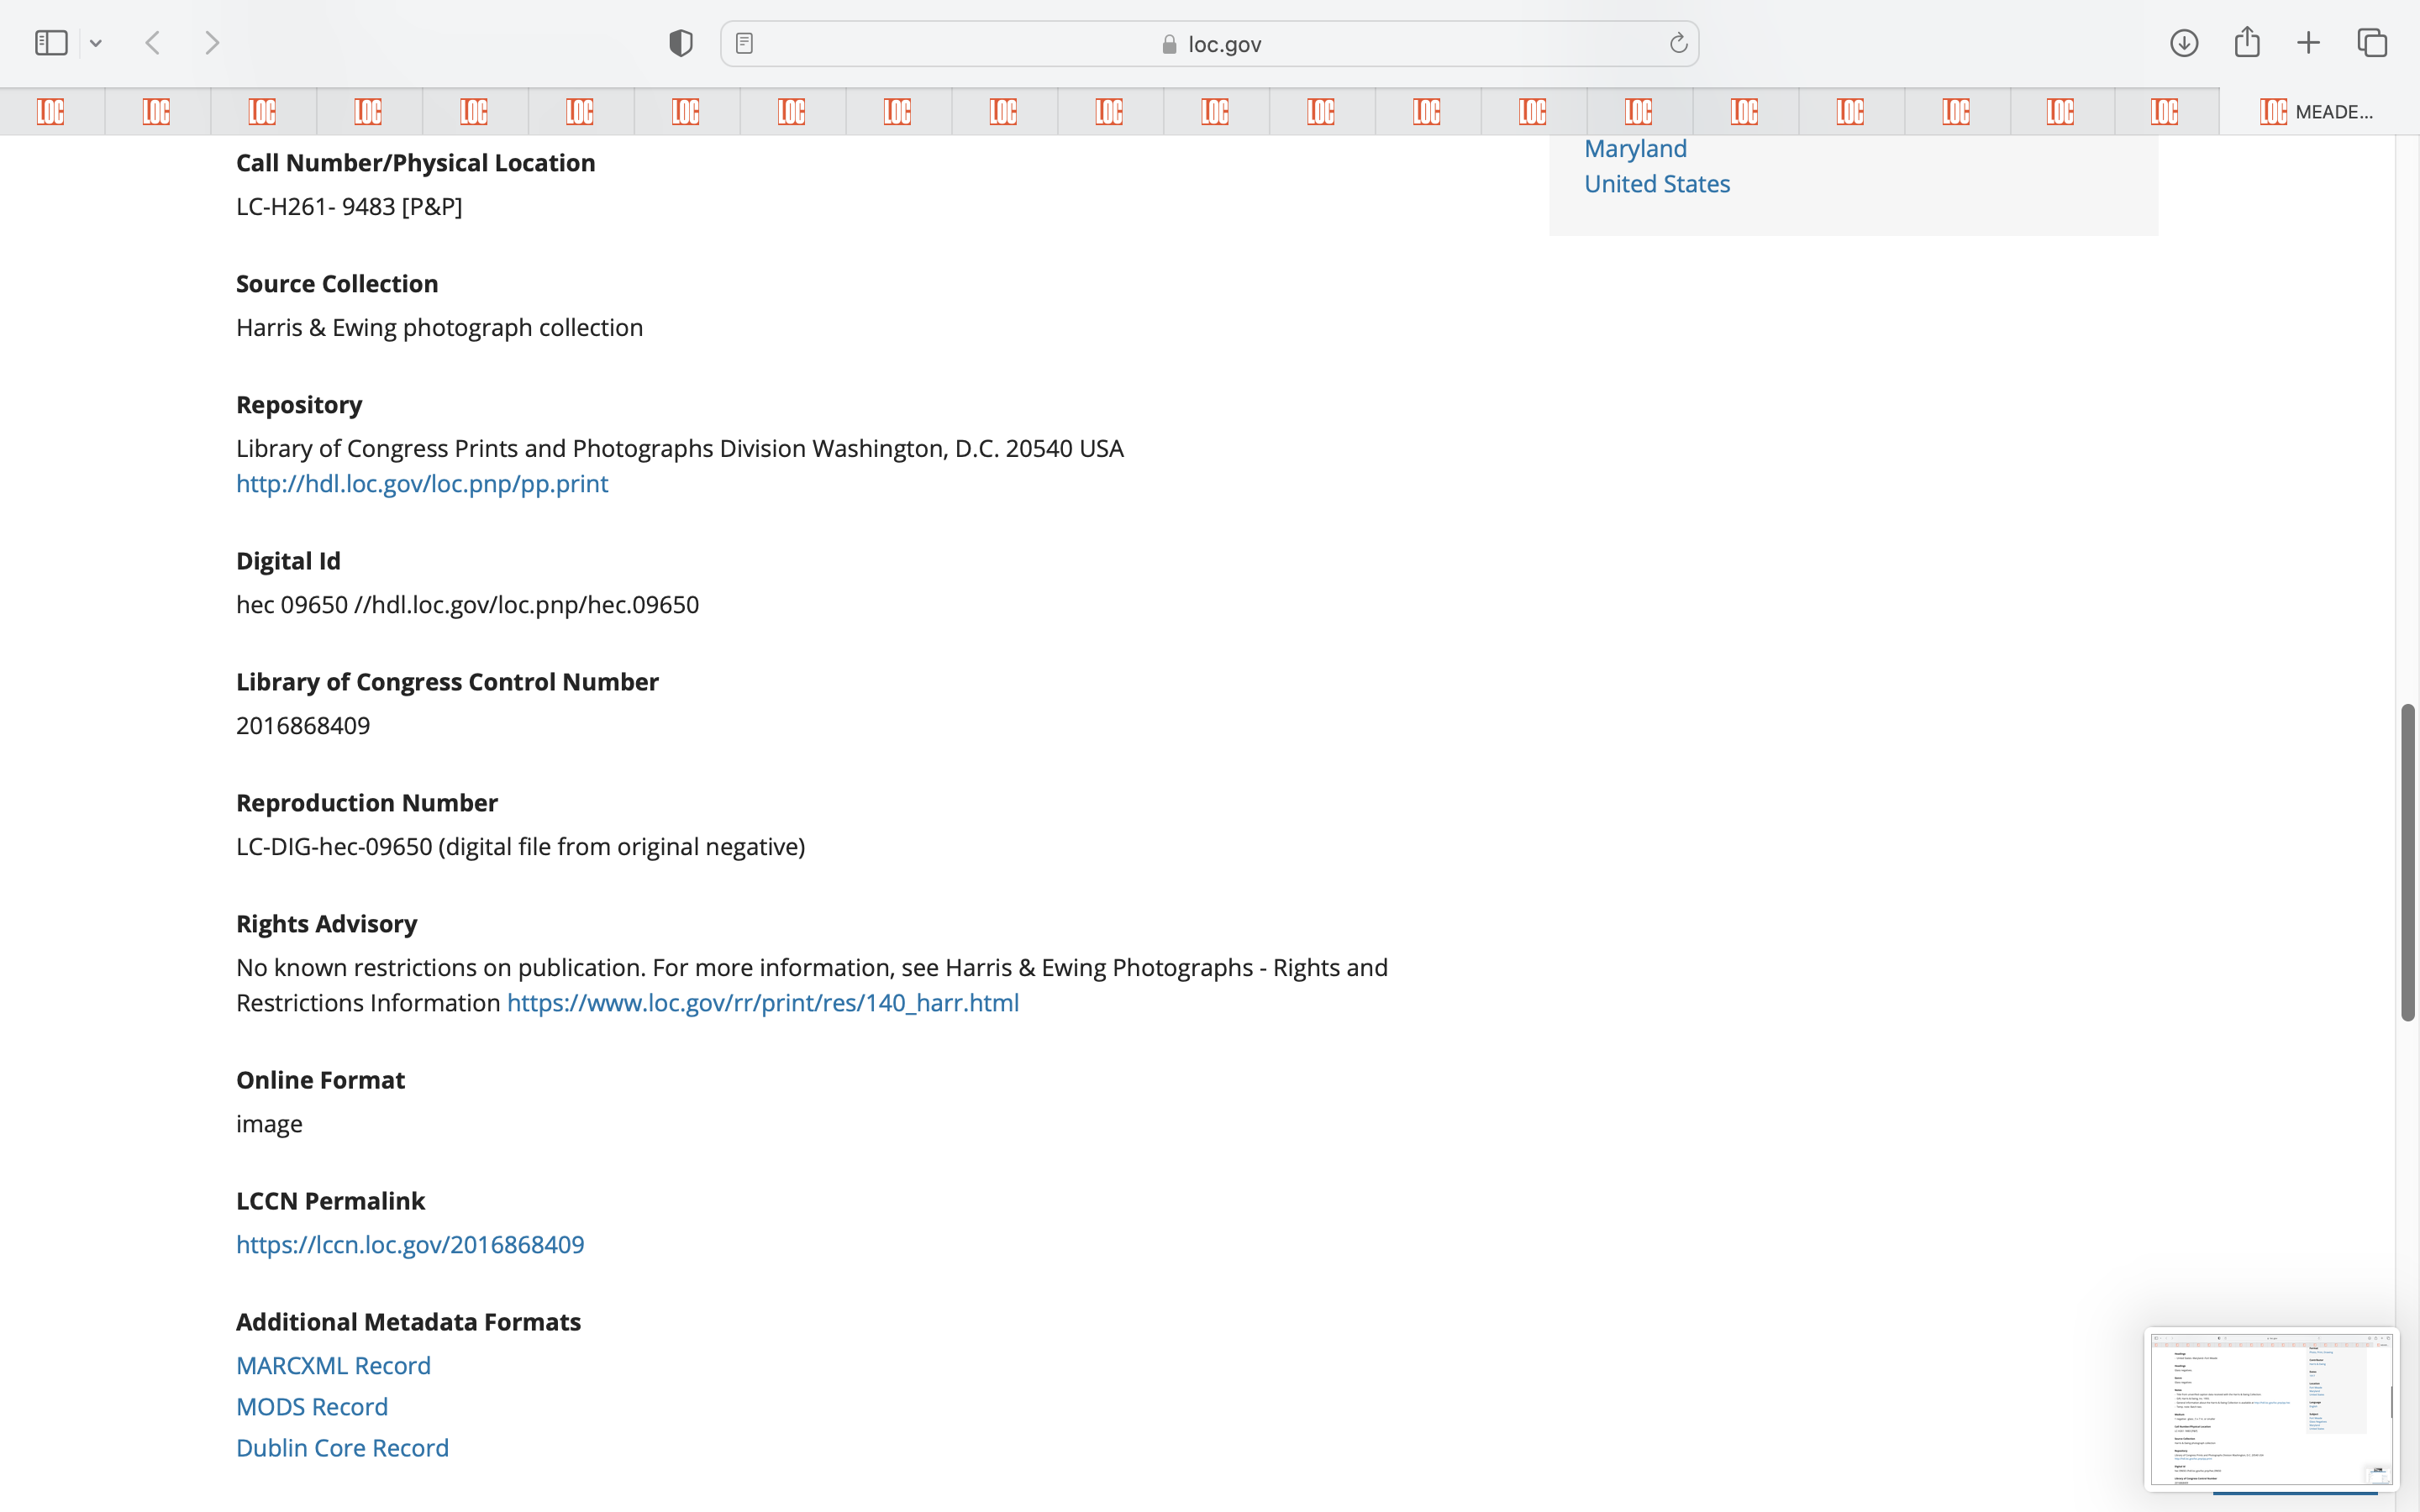Image resolution: width=2420 pixels, height=1512 pixels.
Task: Switch to the first LOC tab
Action: 51,111
